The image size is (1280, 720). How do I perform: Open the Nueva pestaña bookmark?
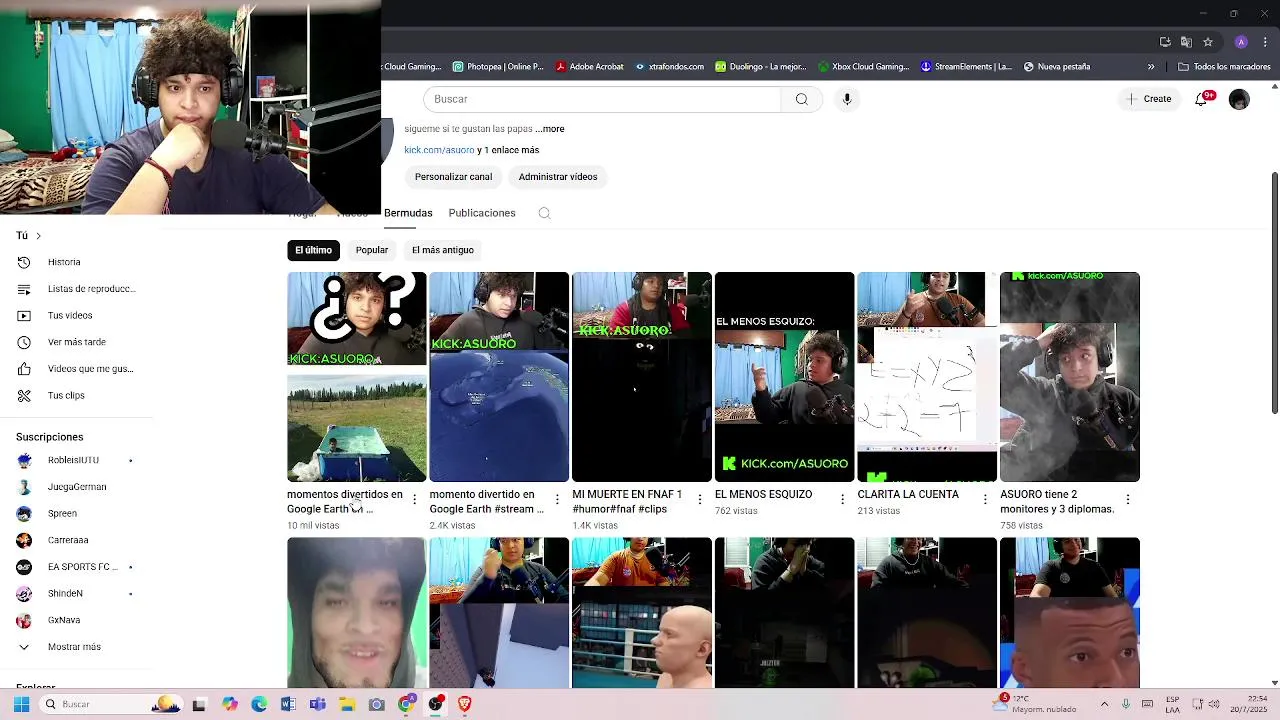(x=1057, y=67)
